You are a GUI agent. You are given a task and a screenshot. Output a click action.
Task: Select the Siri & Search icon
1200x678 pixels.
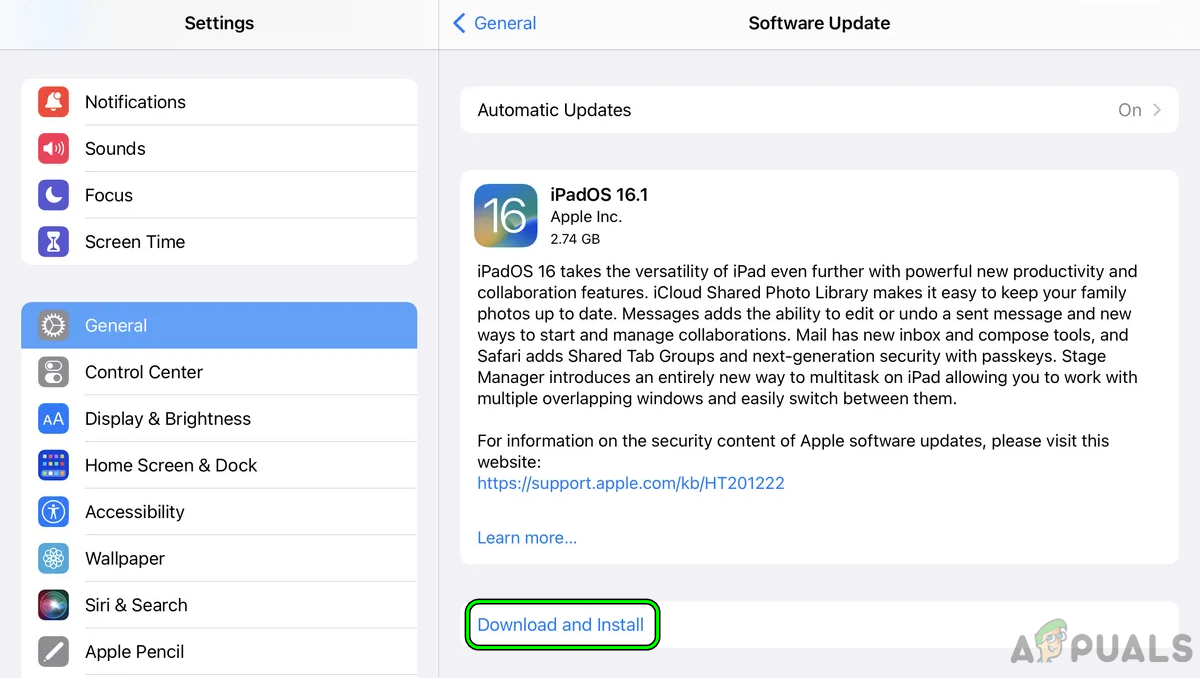point(53,605)
